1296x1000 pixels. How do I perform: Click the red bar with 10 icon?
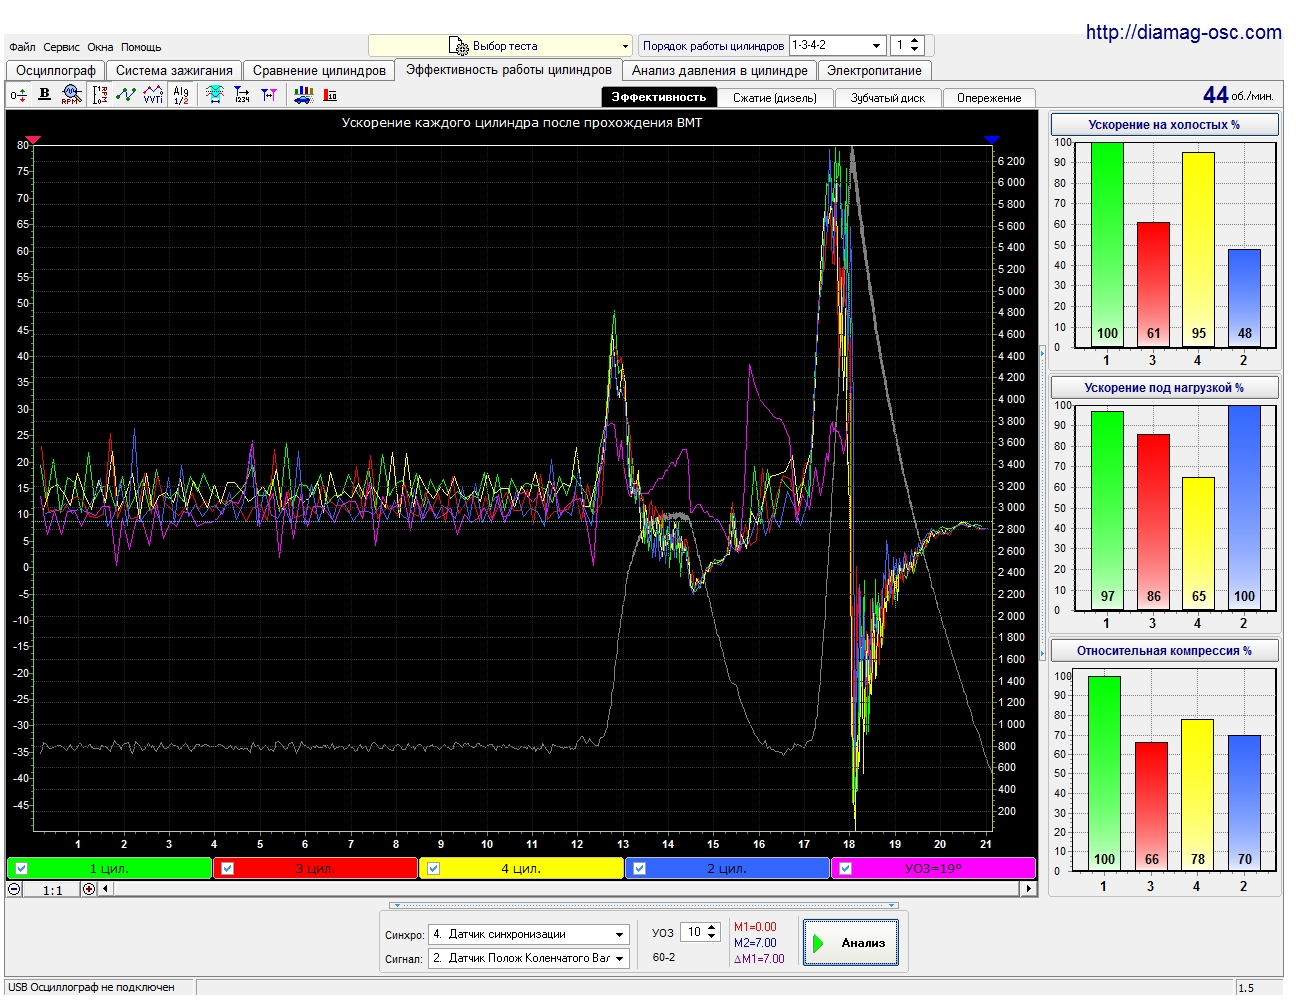coord(330,94)
